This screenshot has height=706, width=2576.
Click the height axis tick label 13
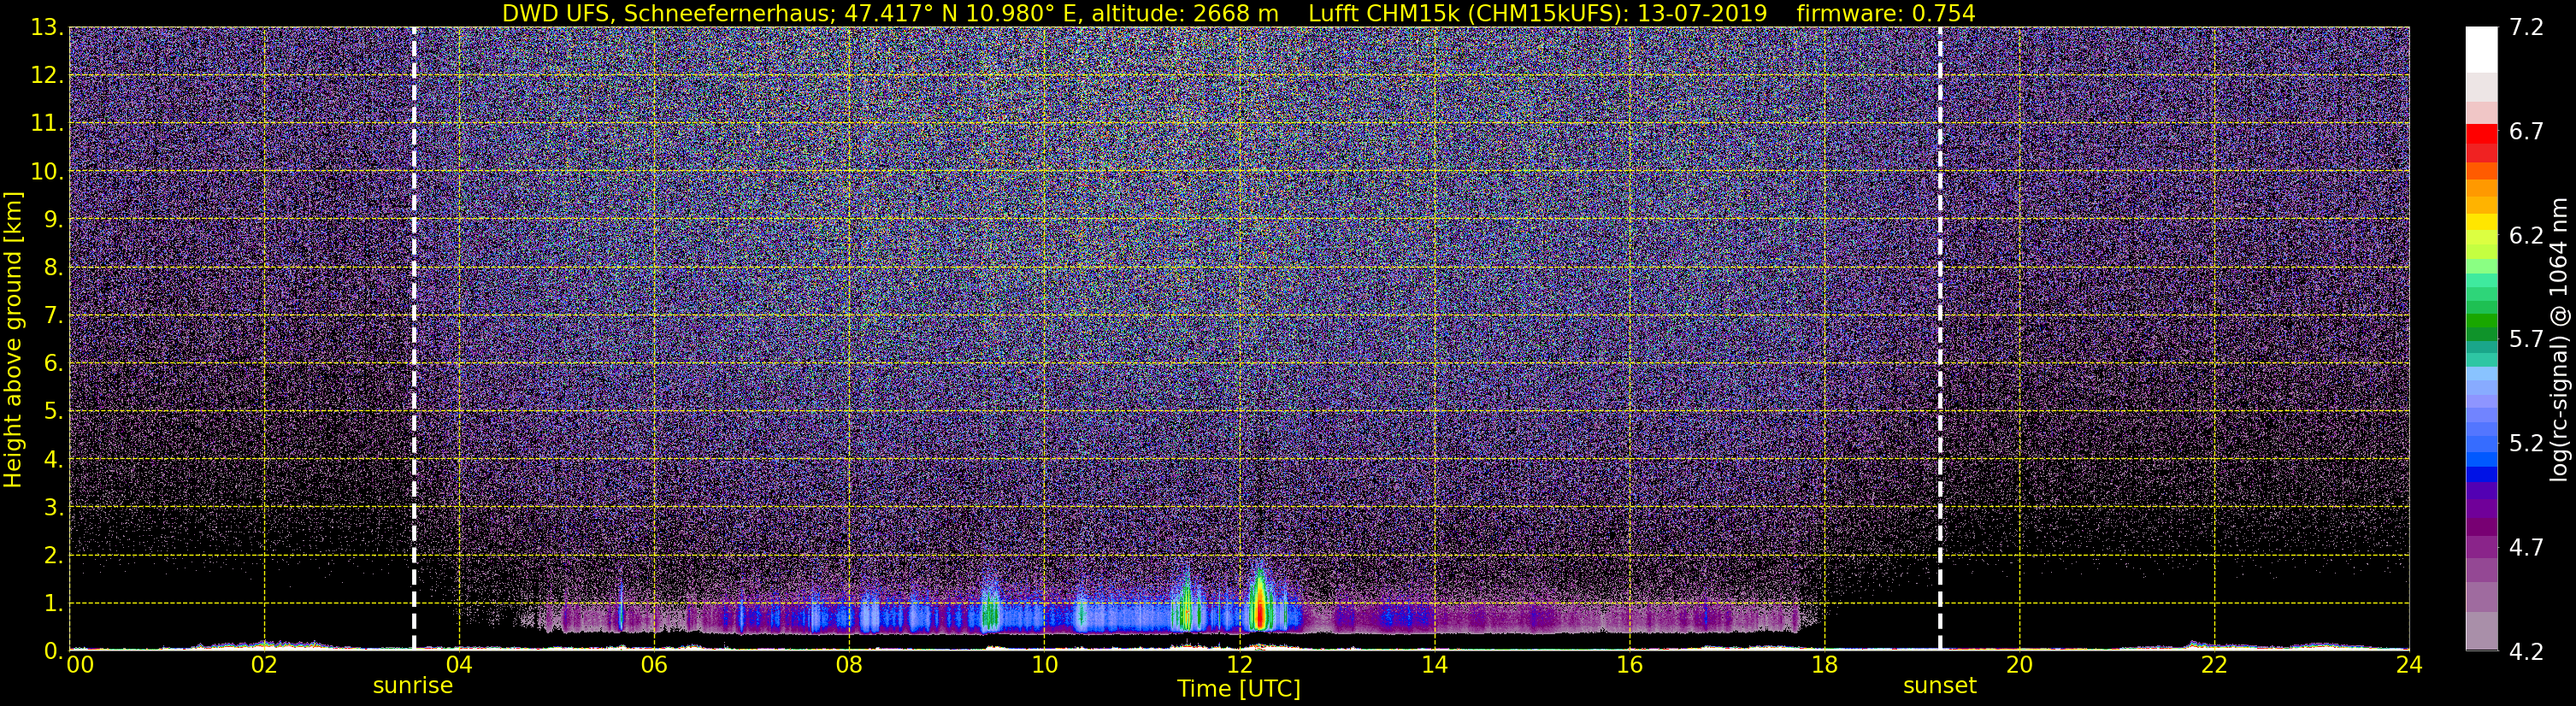coord(48,28)
